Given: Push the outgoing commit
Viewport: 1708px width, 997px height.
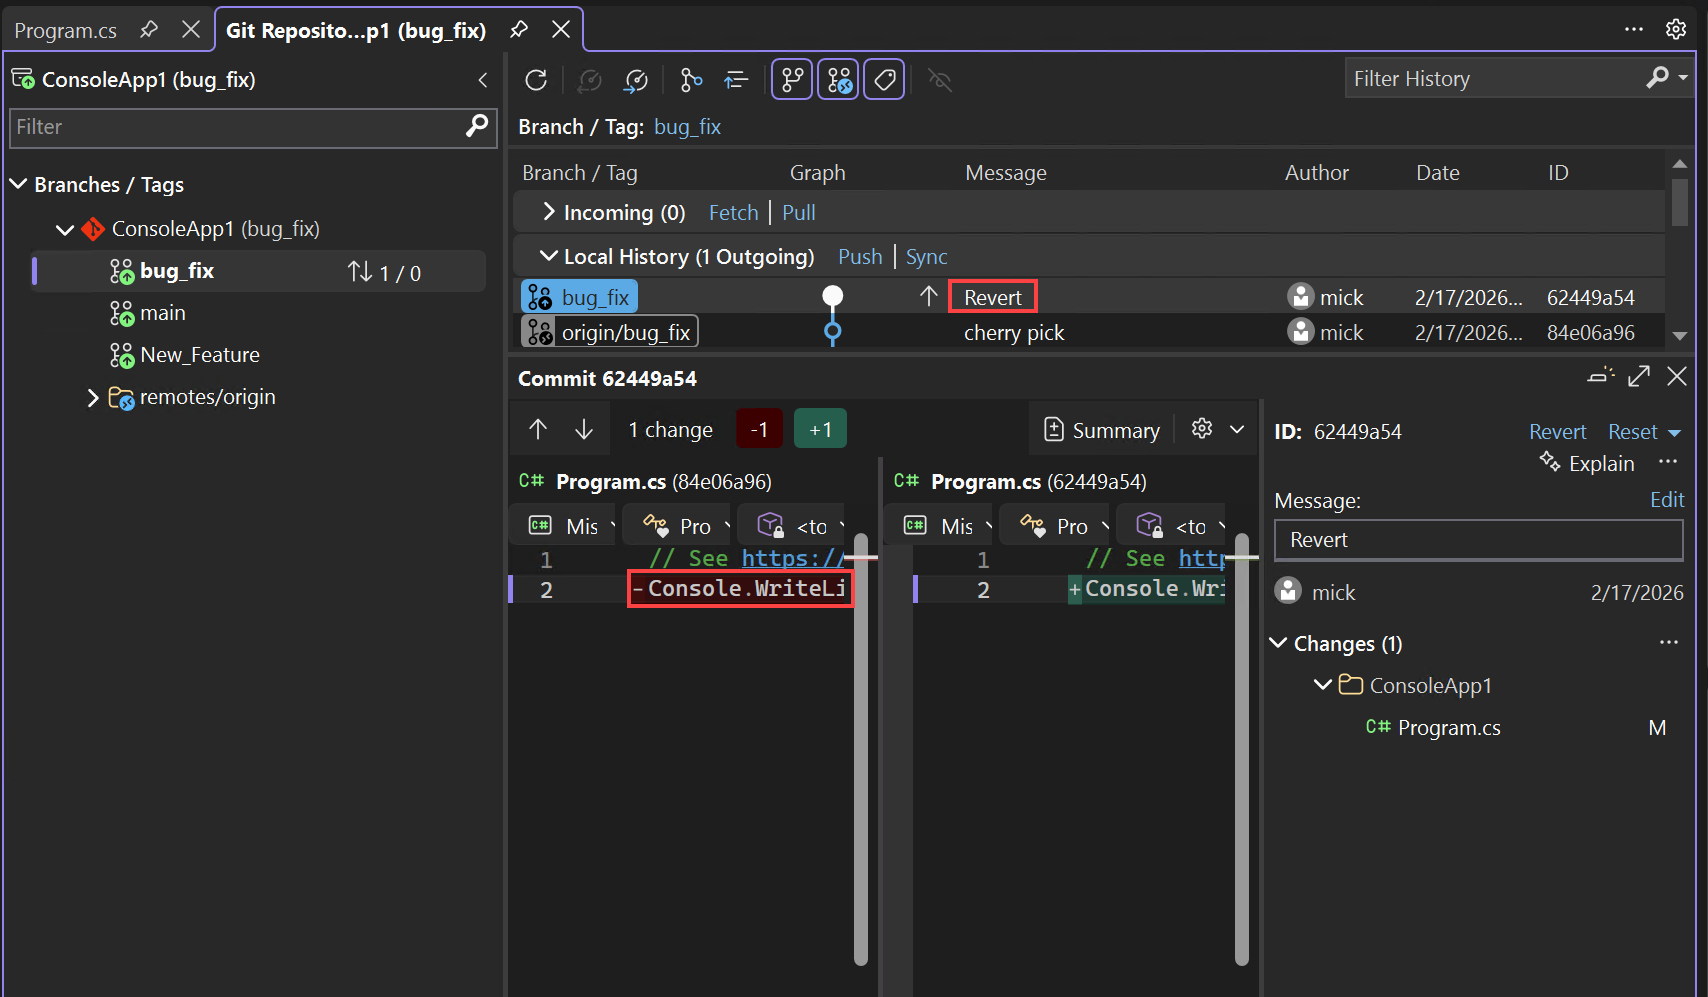Looking at the screenshot, I should click(x=859, y=256).
